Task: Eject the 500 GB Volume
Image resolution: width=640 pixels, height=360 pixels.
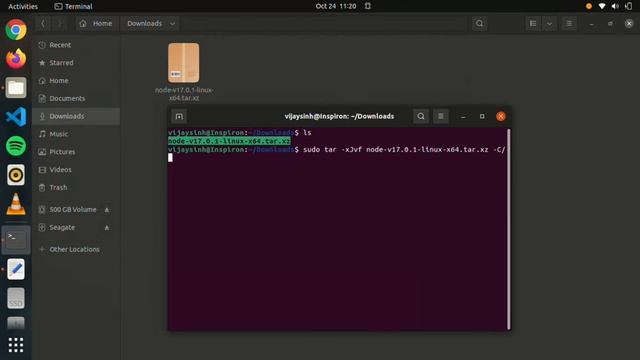Action: click(x=107, y=210)
